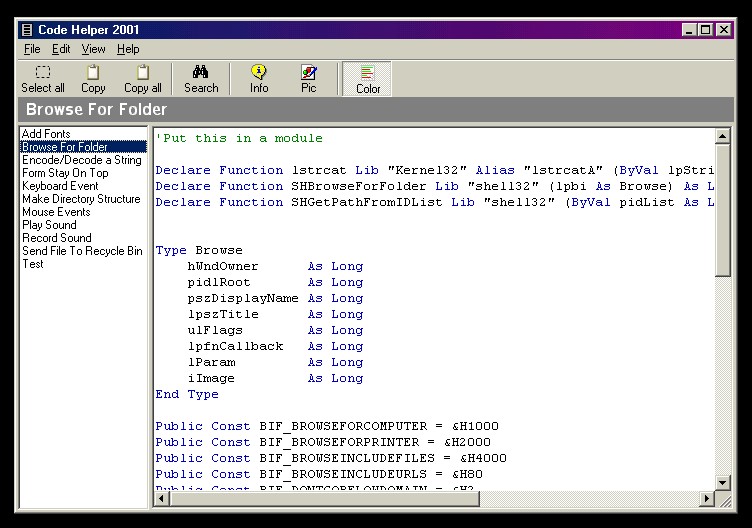Click the BIF_BROWSEINCLUDEURLS constant line
The height and width of the screenshot is (528, 752).
[x=319, y=474]
